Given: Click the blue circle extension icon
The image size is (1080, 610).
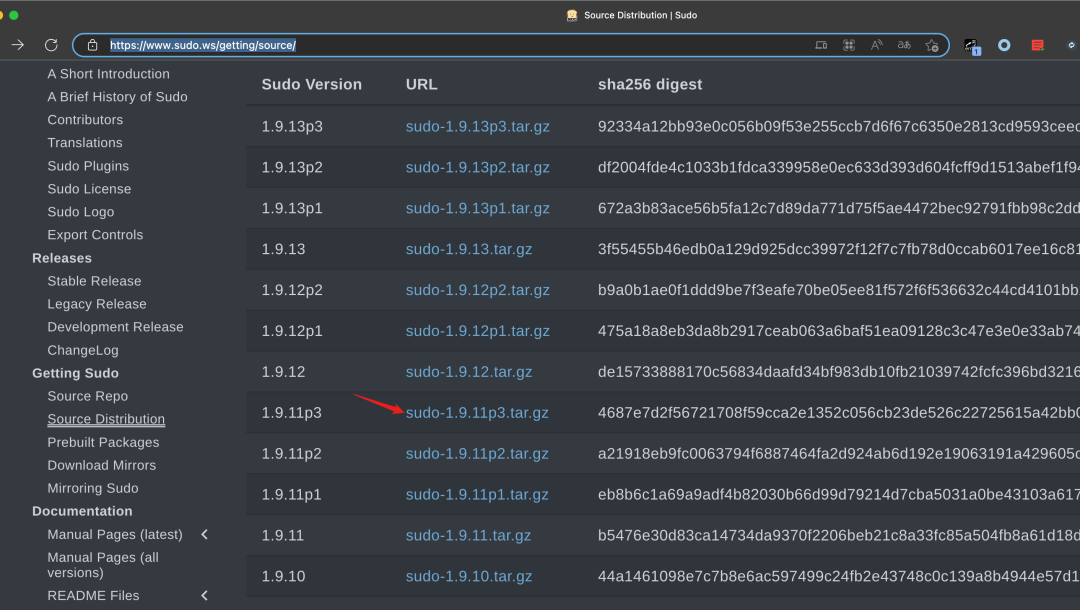Looking at the screenshot, I should [x=1004, y=45].
